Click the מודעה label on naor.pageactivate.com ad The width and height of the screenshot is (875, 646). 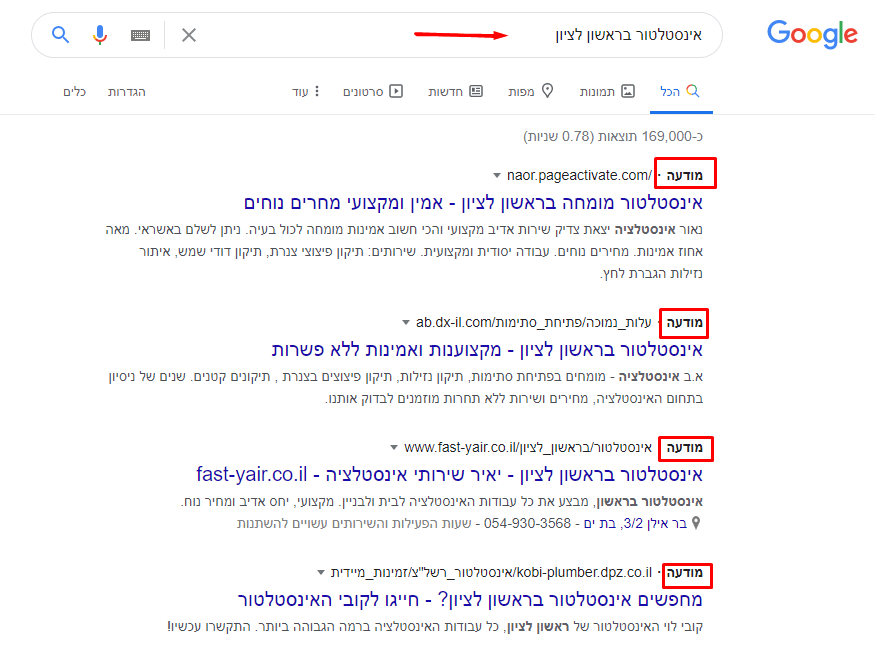coord(685,175)
